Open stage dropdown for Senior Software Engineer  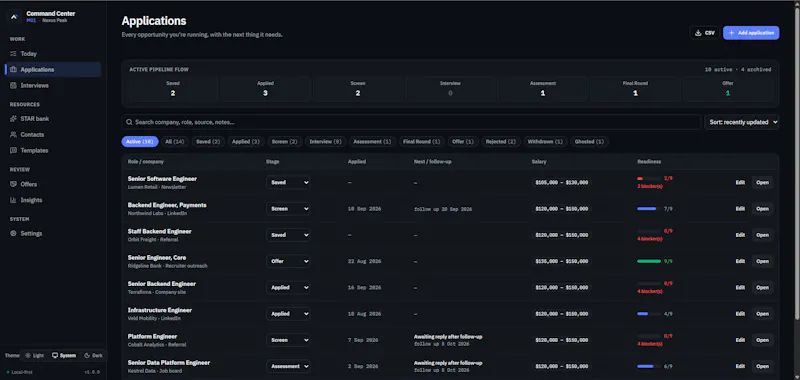click(288, 183)
